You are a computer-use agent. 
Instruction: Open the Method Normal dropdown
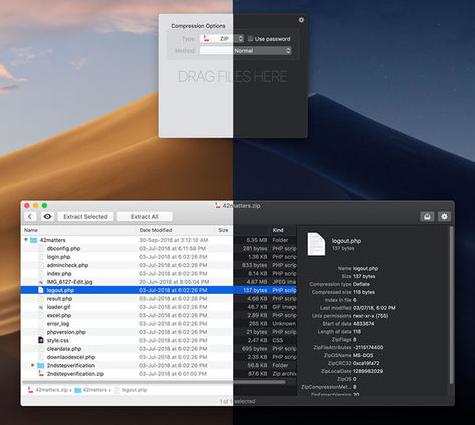point(245,51)
